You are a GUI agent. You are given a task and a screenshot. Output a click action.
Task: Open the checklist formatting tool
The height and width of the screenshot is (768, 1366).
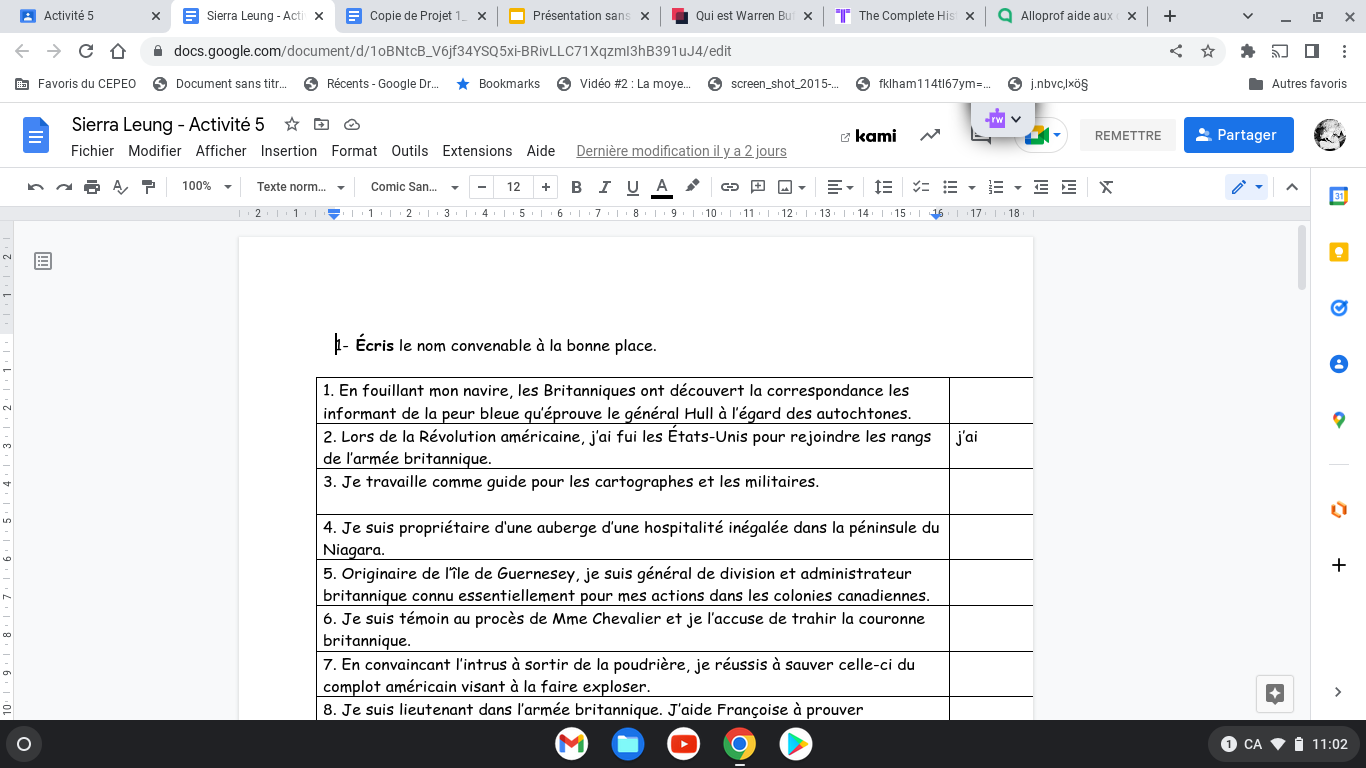[x=921, y=187]
